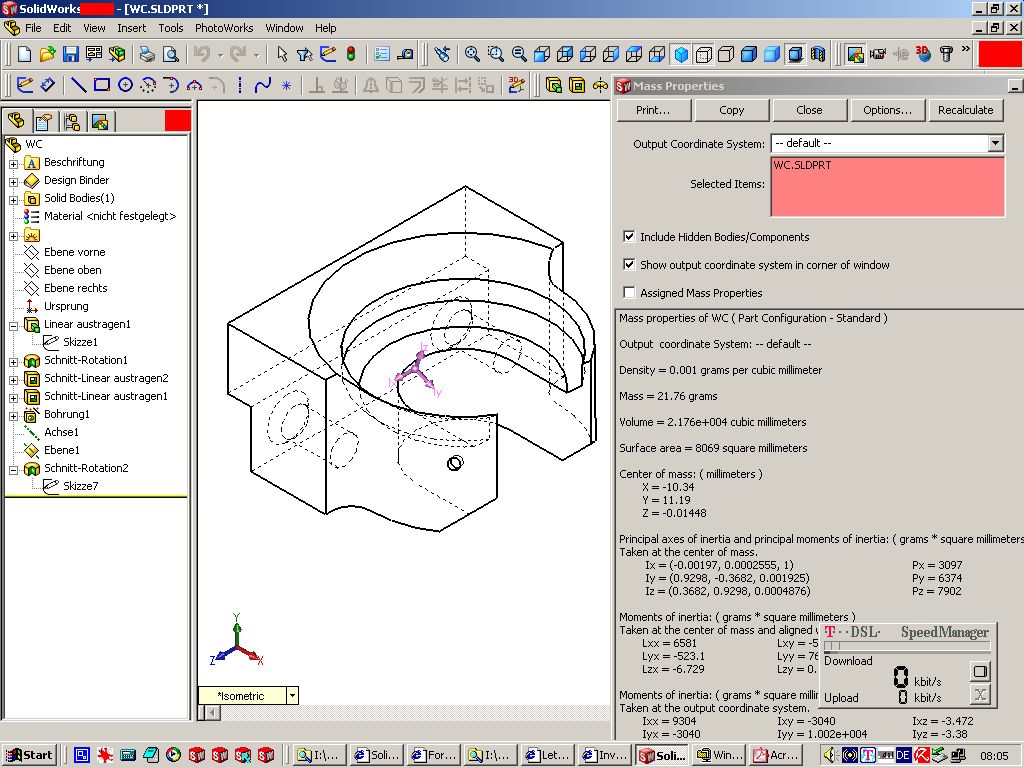Image resolution: width=1024 pixels, height=768 pixels.
Task: Enable Assigned Mass Properties checkbox
Action: tap(629, 293)
